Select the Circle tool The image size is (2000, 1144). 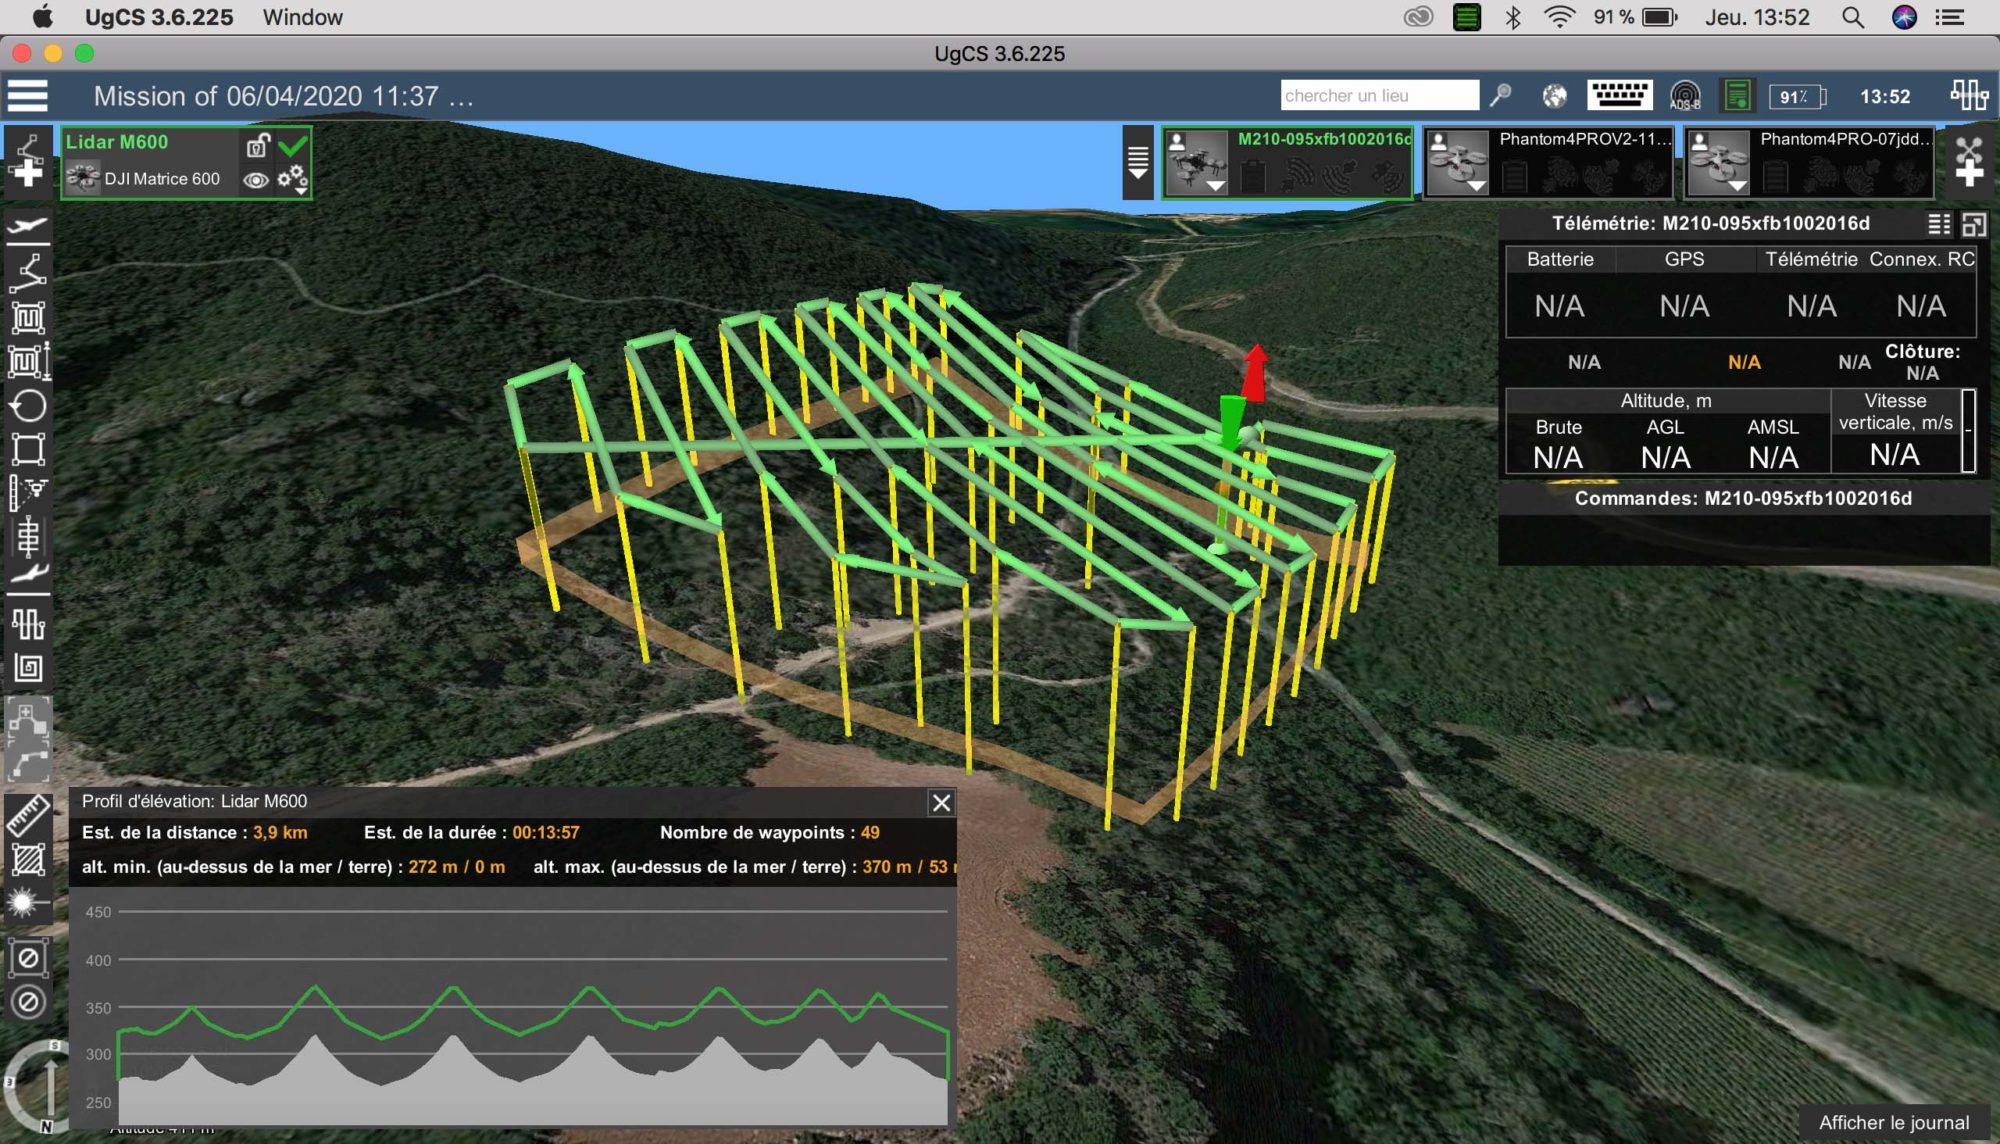(28, 406)
